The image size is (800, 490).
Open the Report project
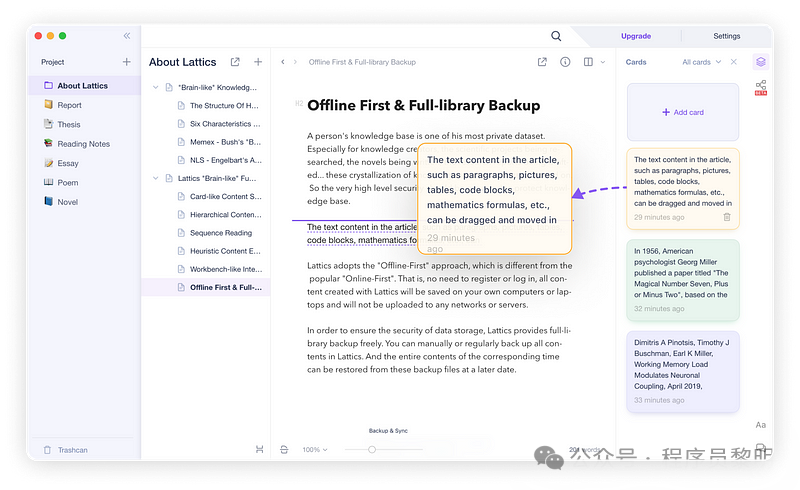[x=85, y=105]
